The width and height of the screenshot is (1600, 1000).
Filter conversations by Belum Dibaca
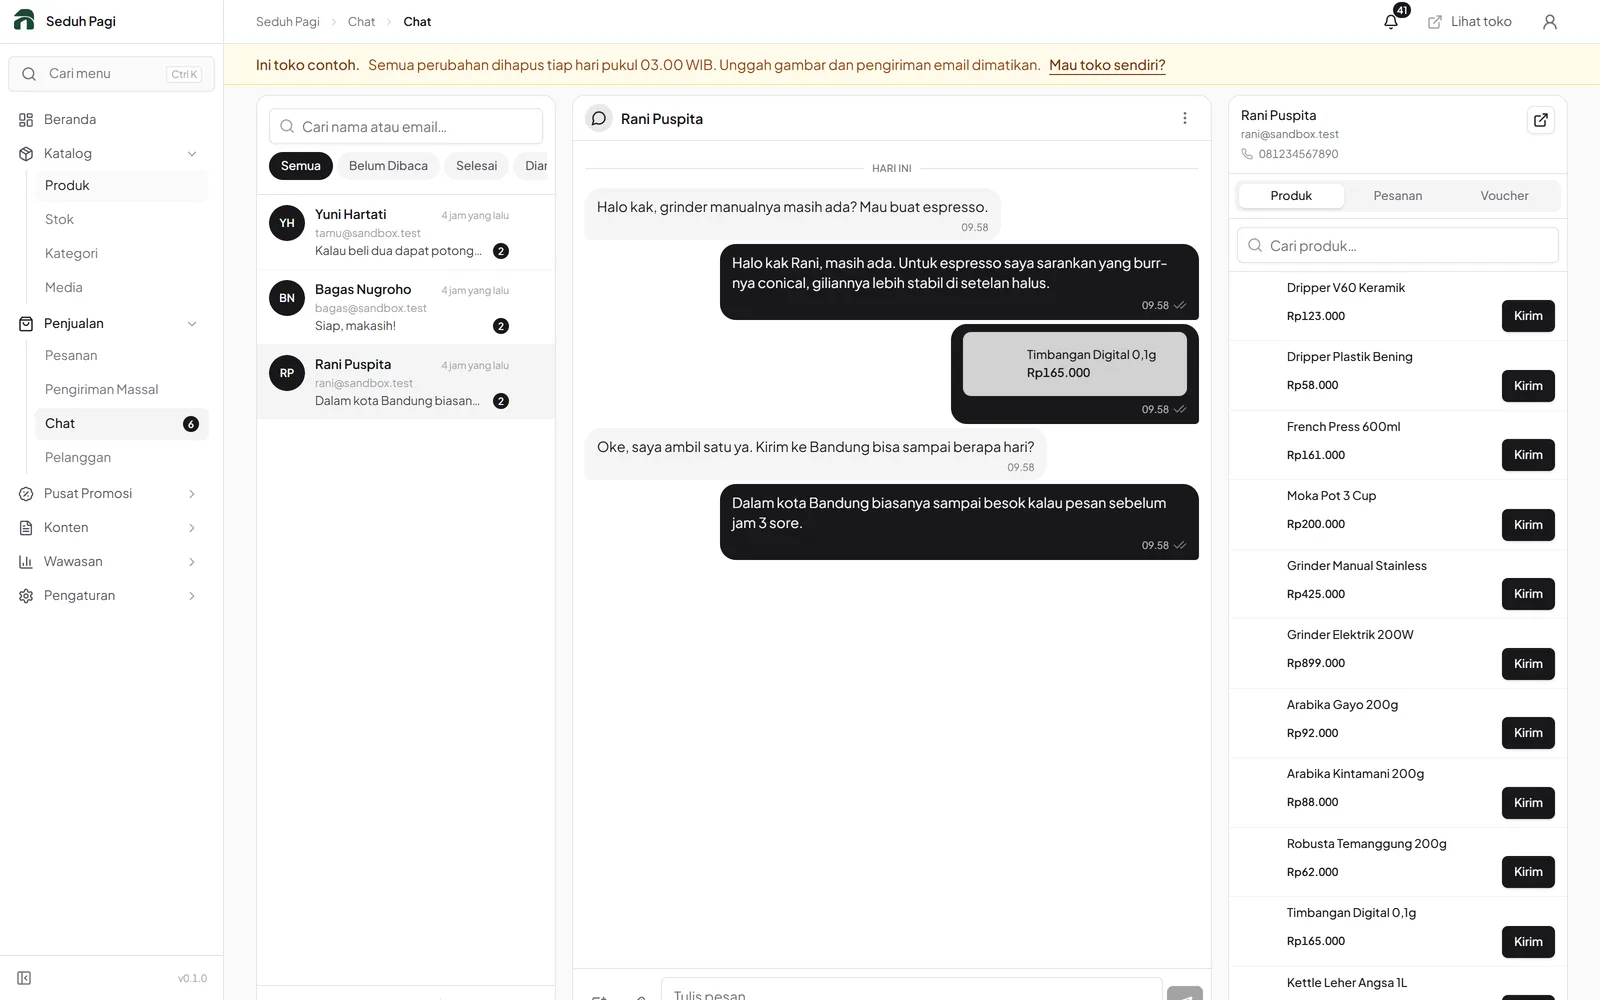pyautogui.click(x=388, y=166)
